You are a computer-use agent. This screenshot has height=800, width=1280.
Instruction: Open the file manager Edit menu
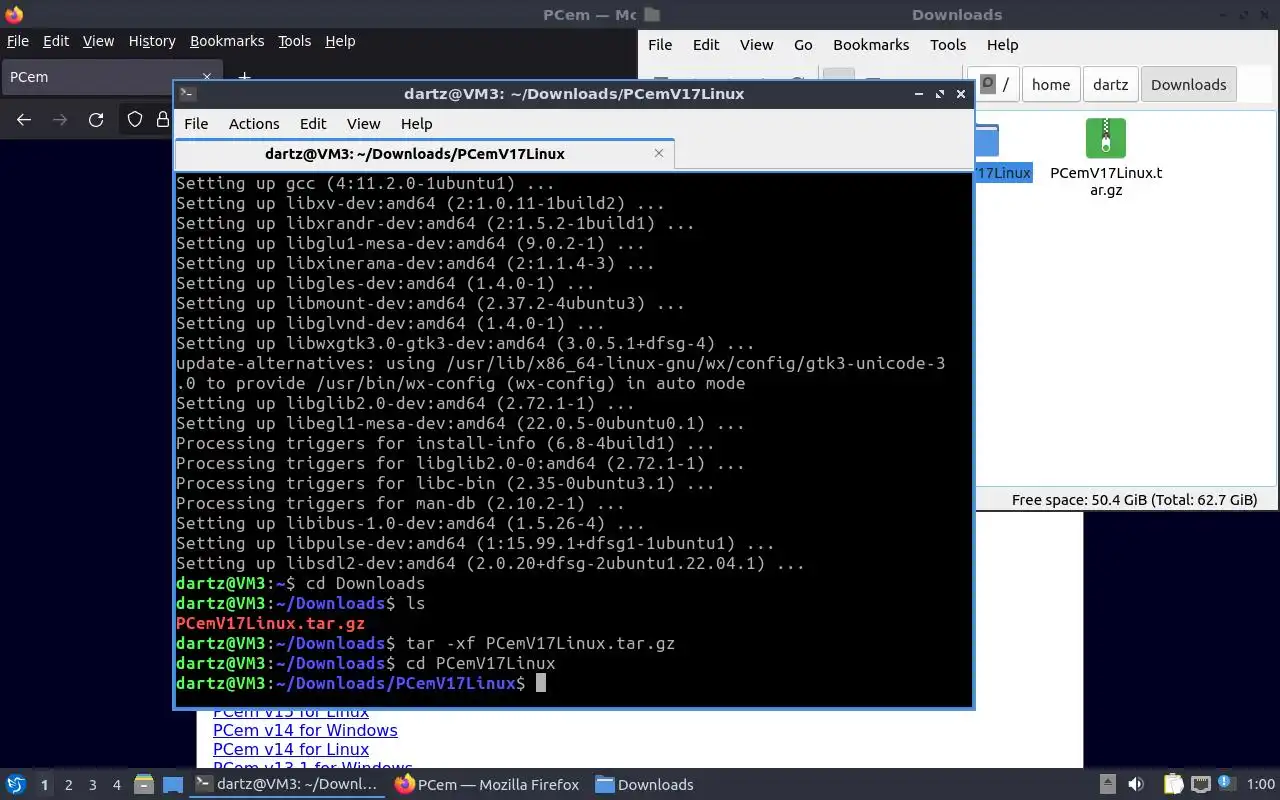[x=706, y=44]
